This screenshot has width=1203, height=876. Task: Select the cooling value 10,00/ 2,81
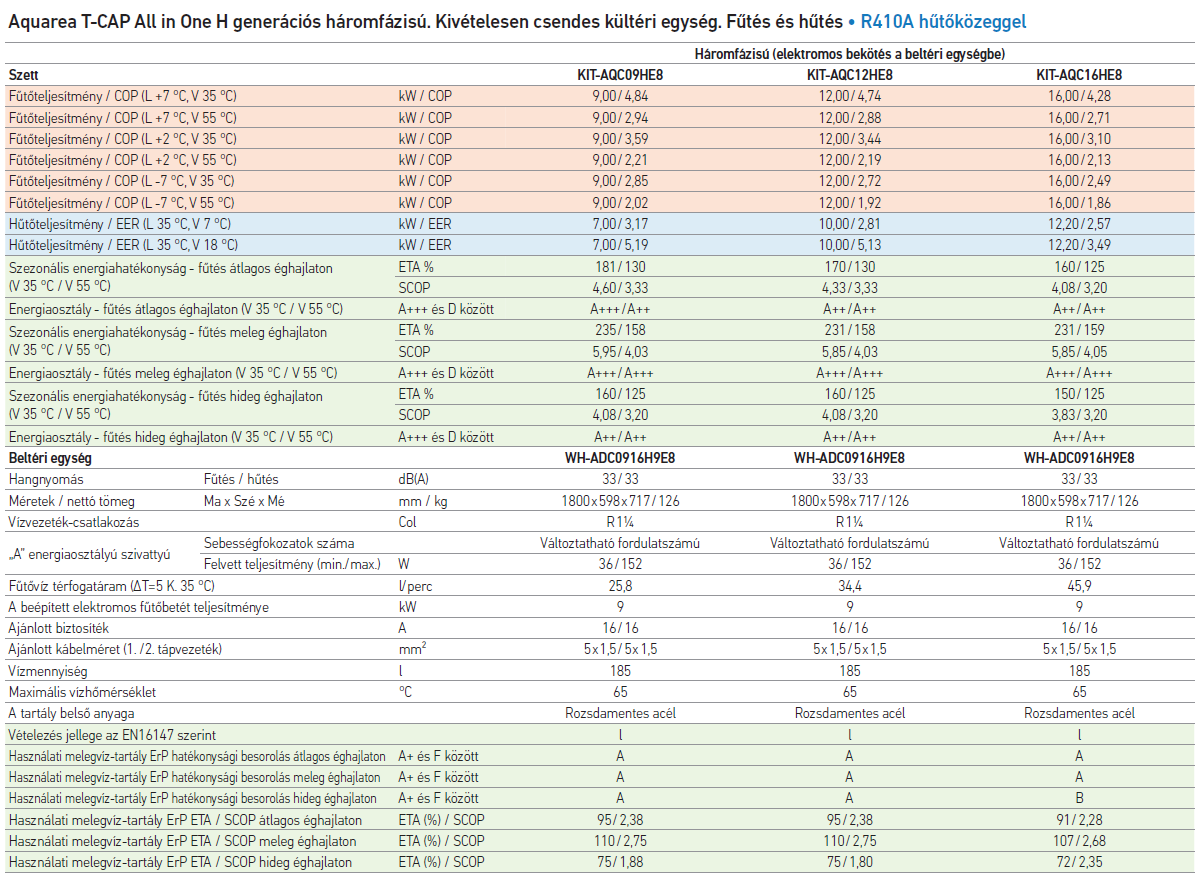pos(849,224)
